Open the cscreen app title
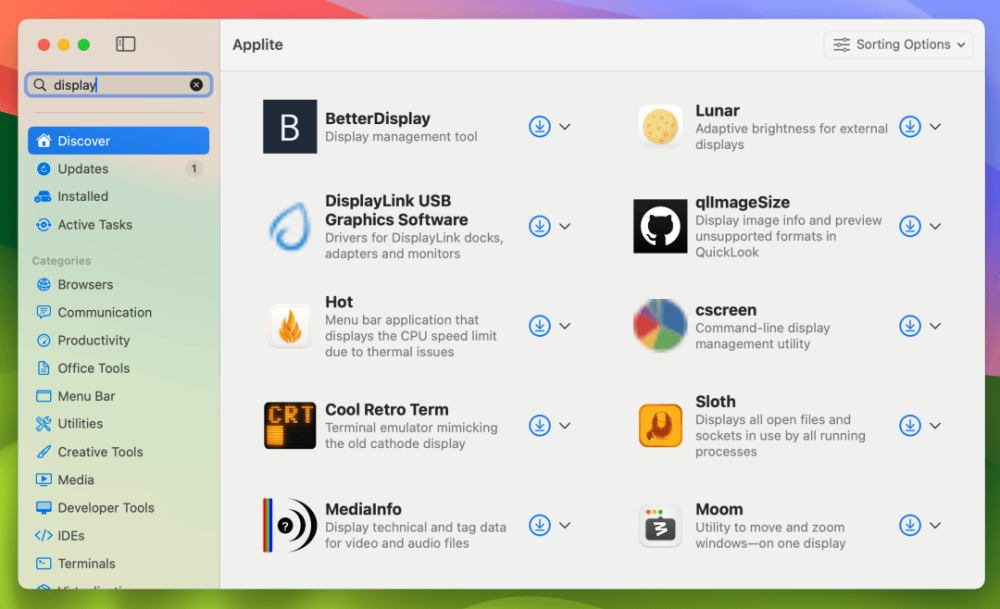The height and width of the screenshot is (609, 1000). (726, 310)
